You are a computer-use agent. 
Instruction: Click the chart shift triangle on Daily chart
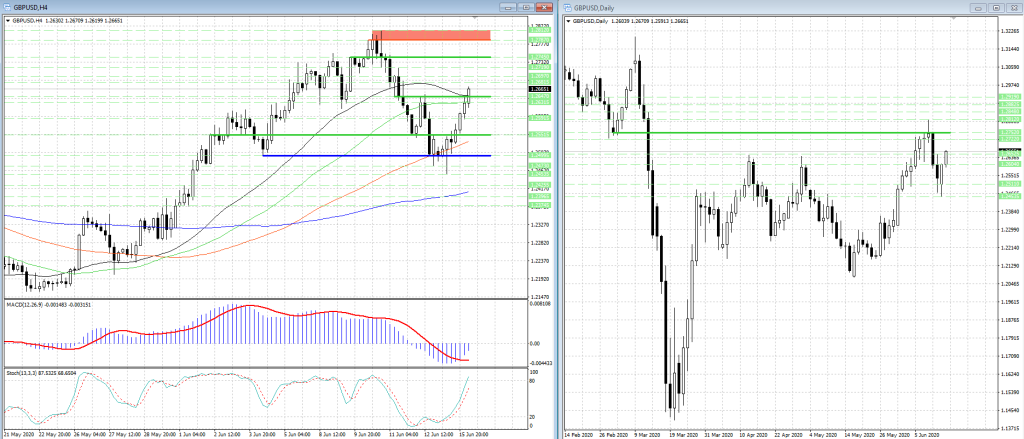coord(952,18)
